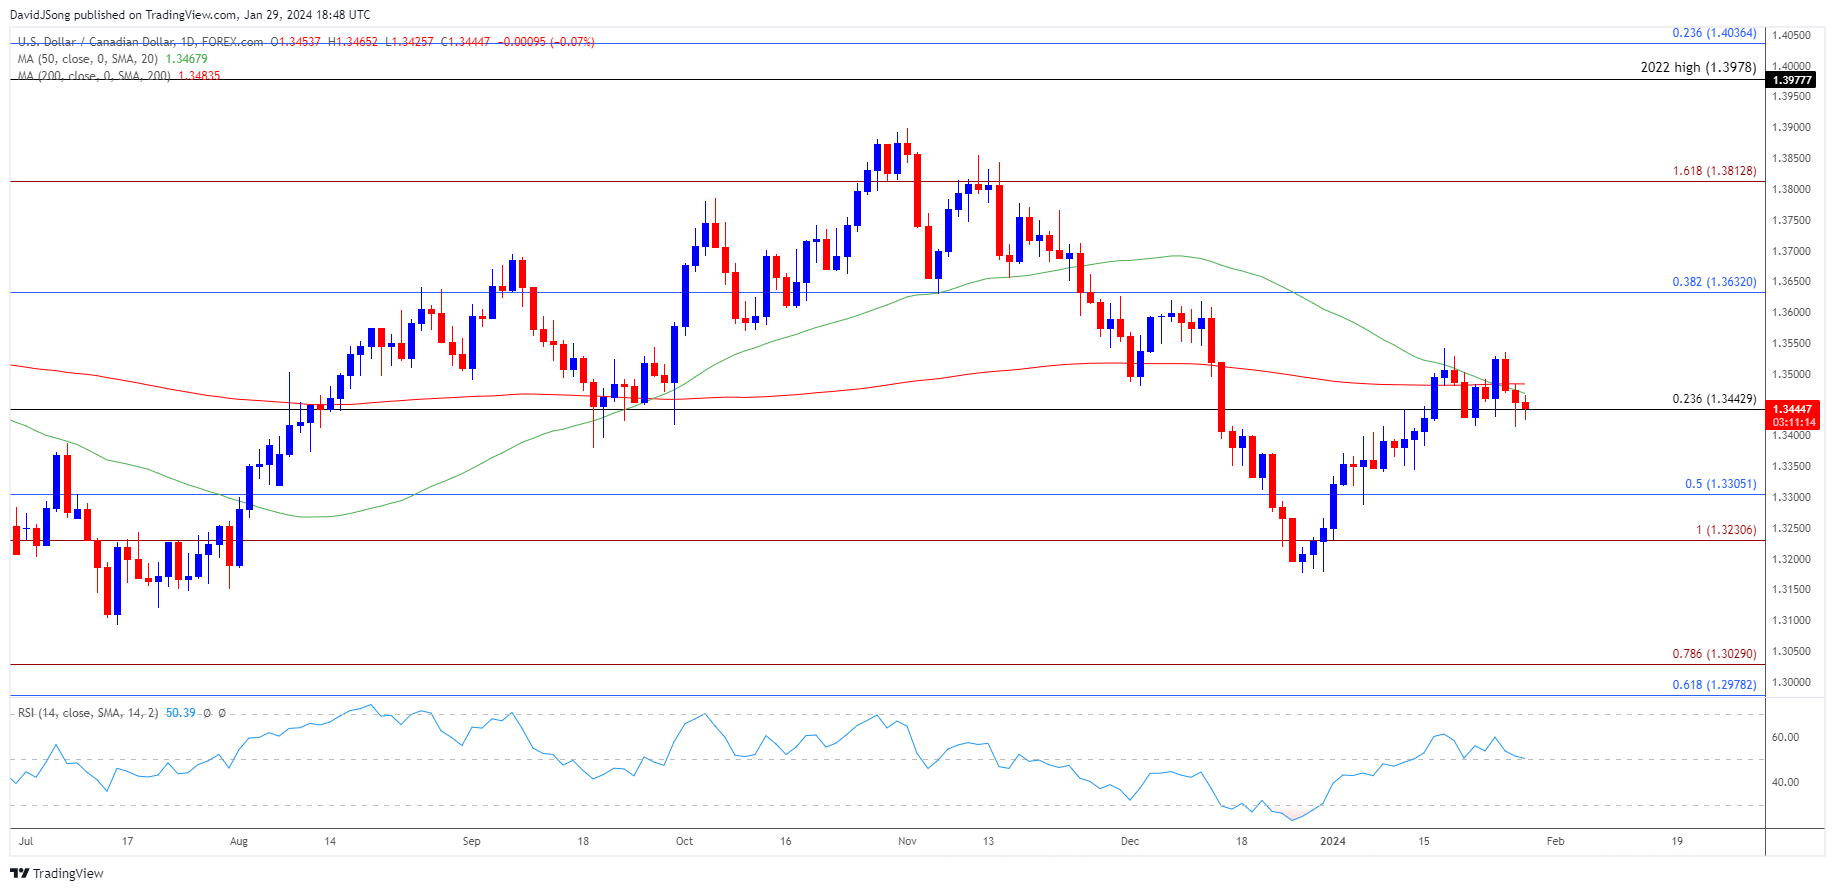Click the 1.34000 price axis label

tap(1791, 435)
